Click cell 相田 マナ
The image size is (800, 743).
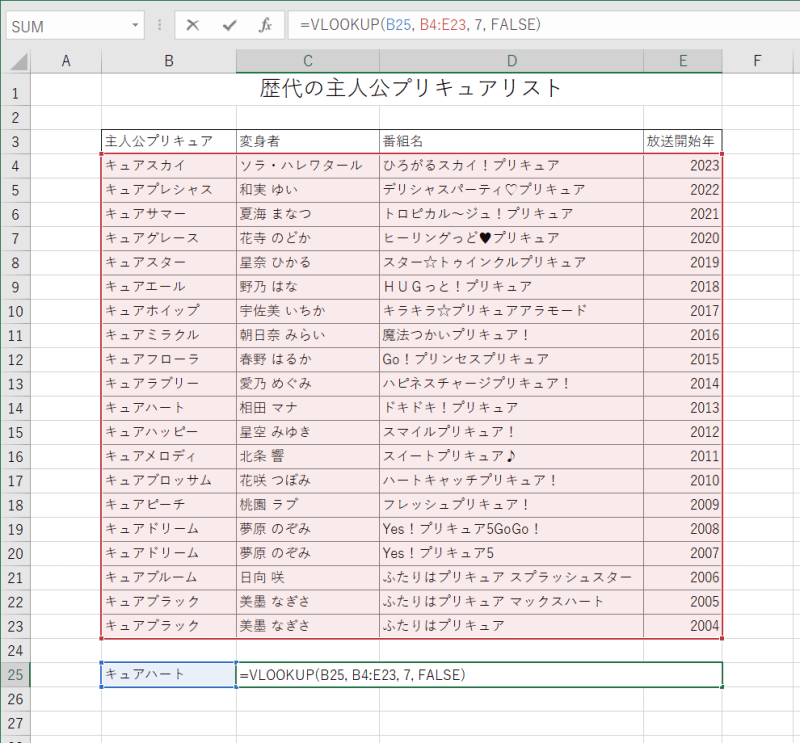(x=308, y=408)
